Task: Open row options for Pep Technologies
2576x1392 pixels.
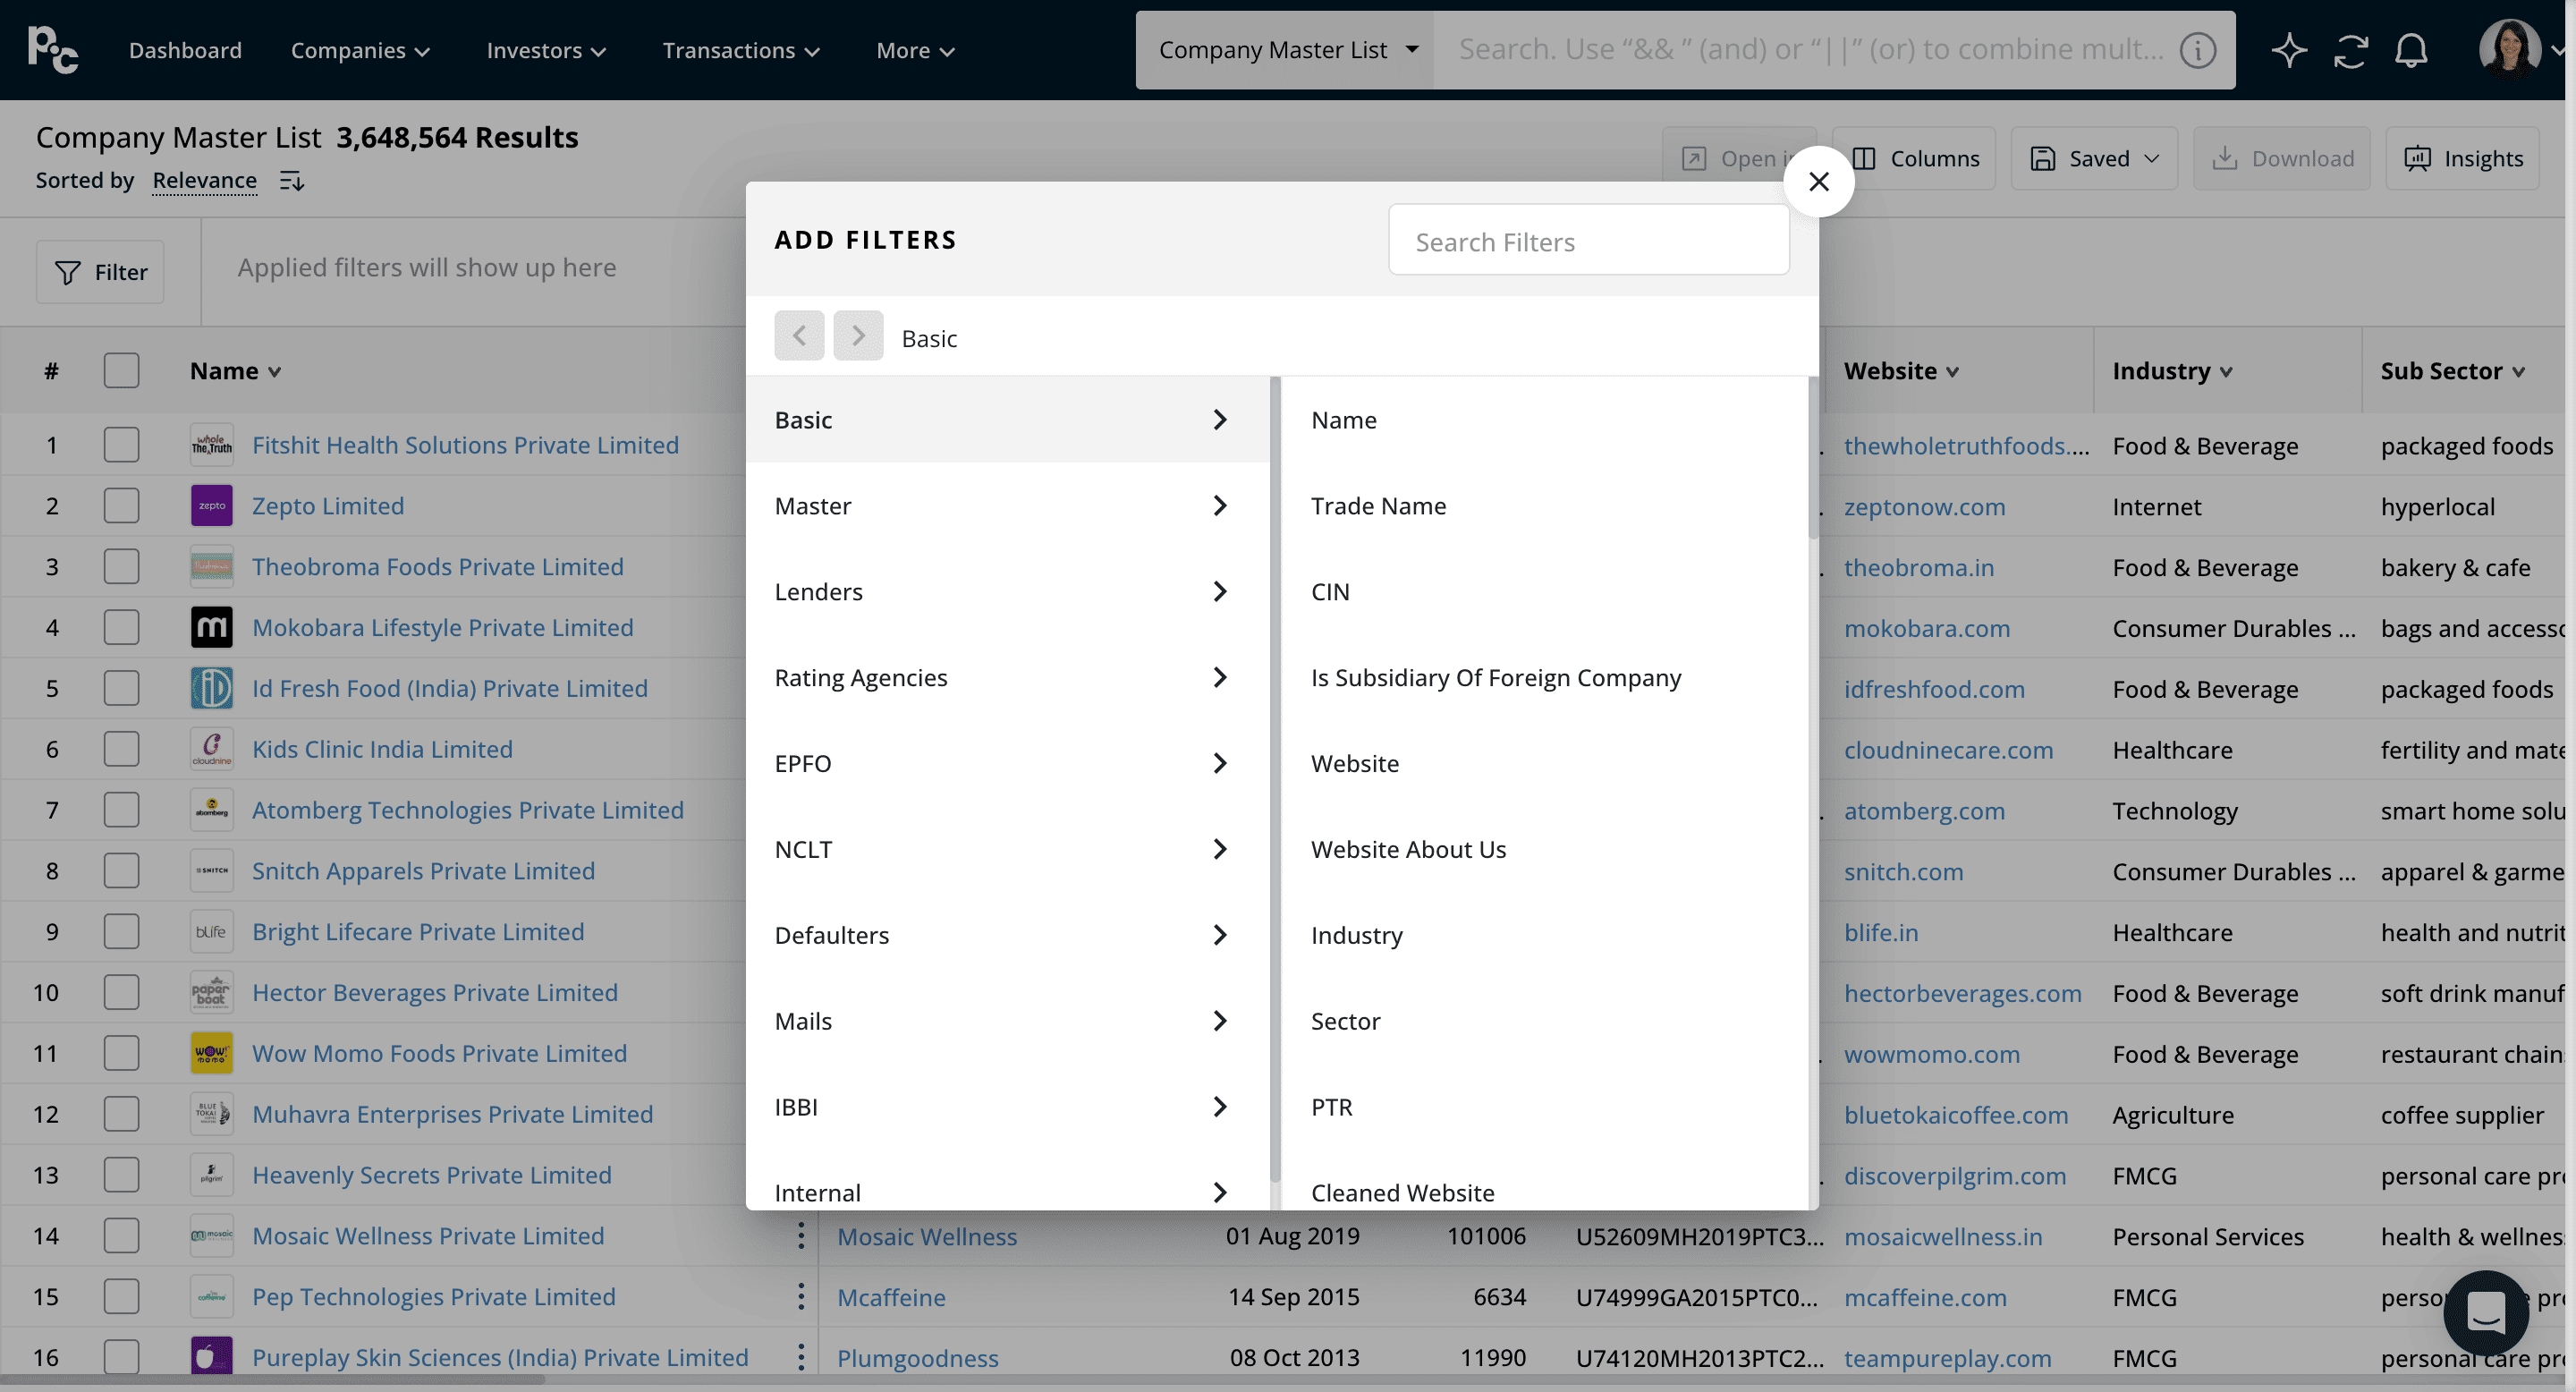Action: (801, 1297)
